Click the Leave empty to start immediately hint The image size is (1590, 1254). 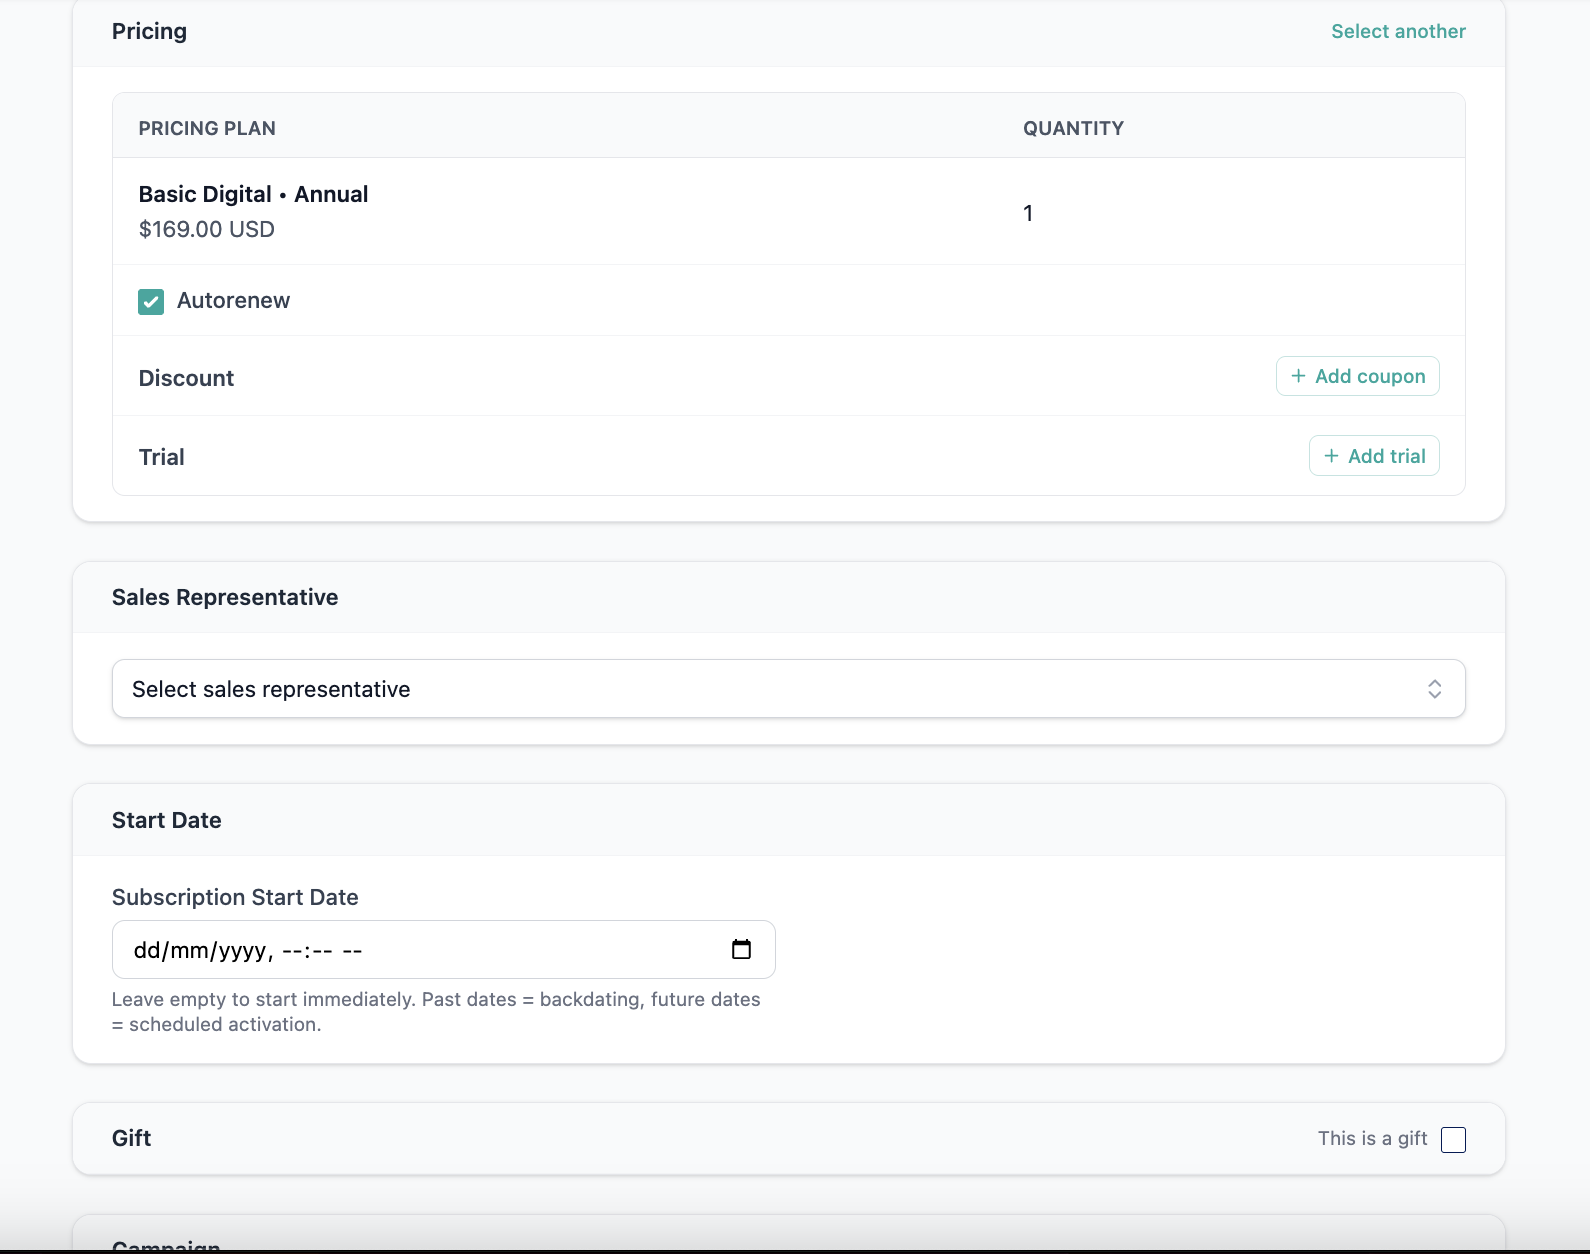click(436, 1012)
